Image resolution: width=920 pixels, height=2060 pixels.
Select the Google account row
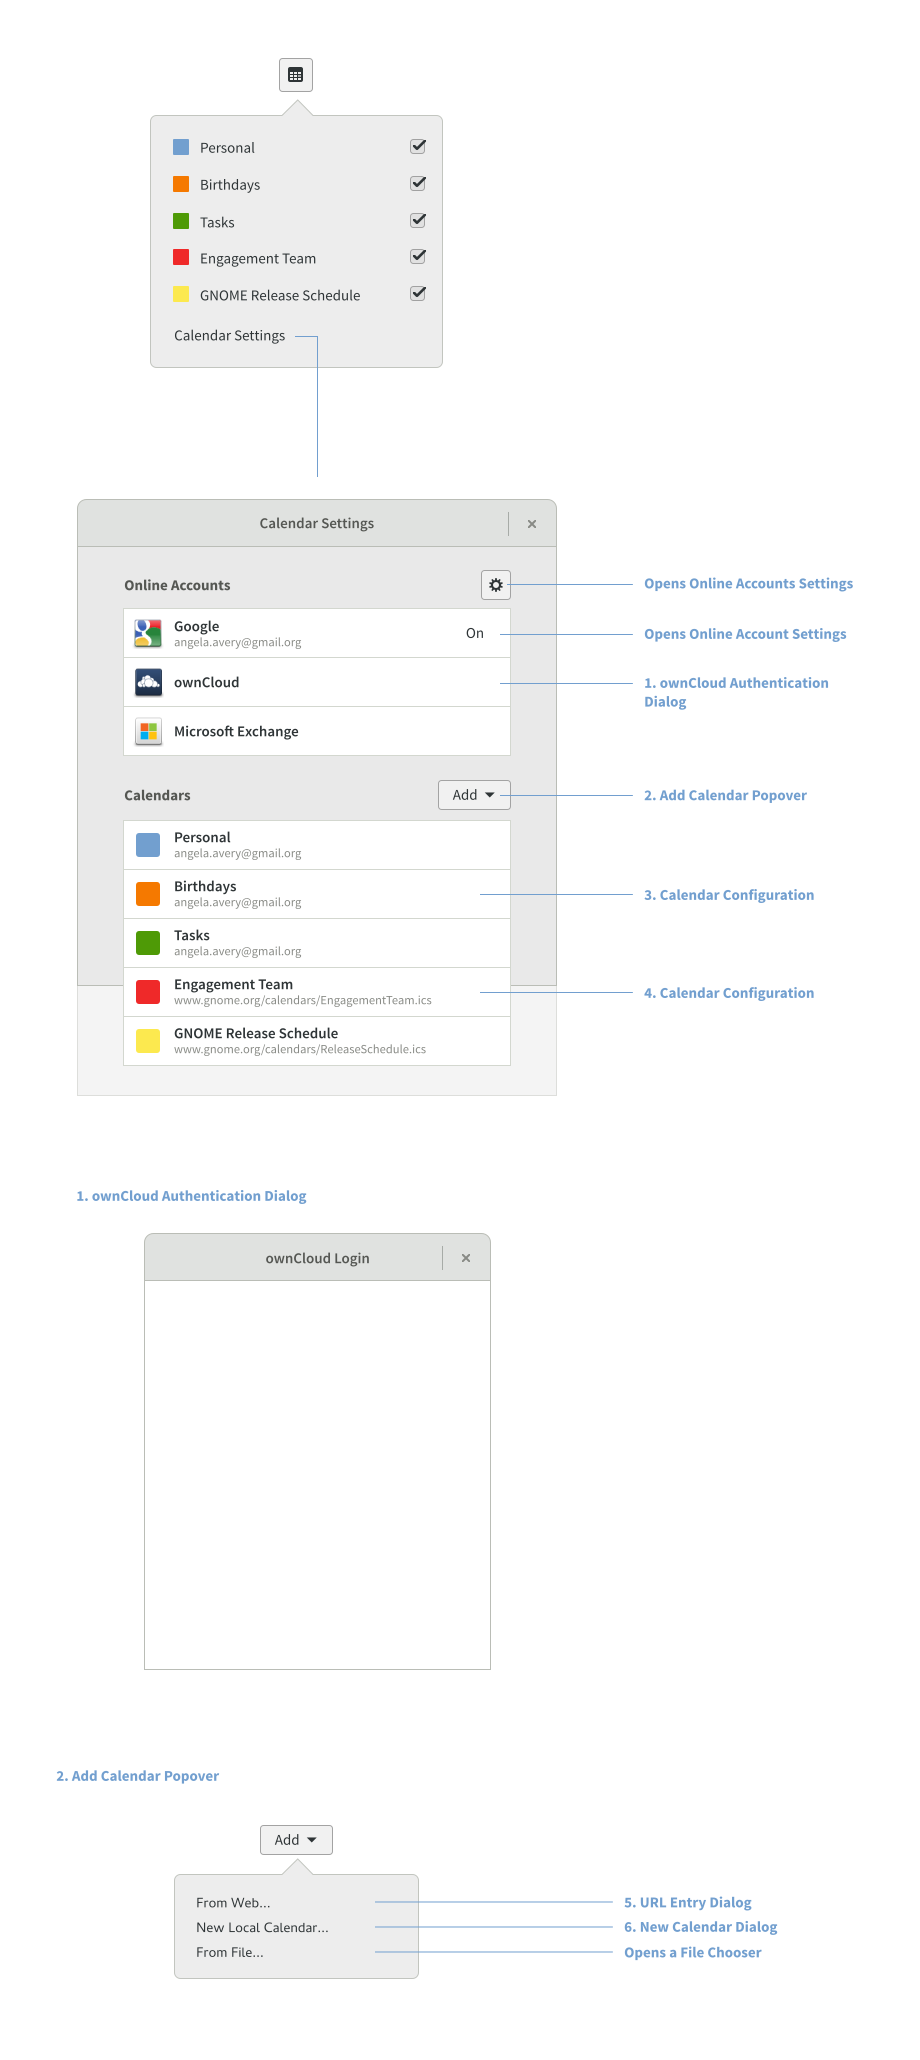click(317, 634)
